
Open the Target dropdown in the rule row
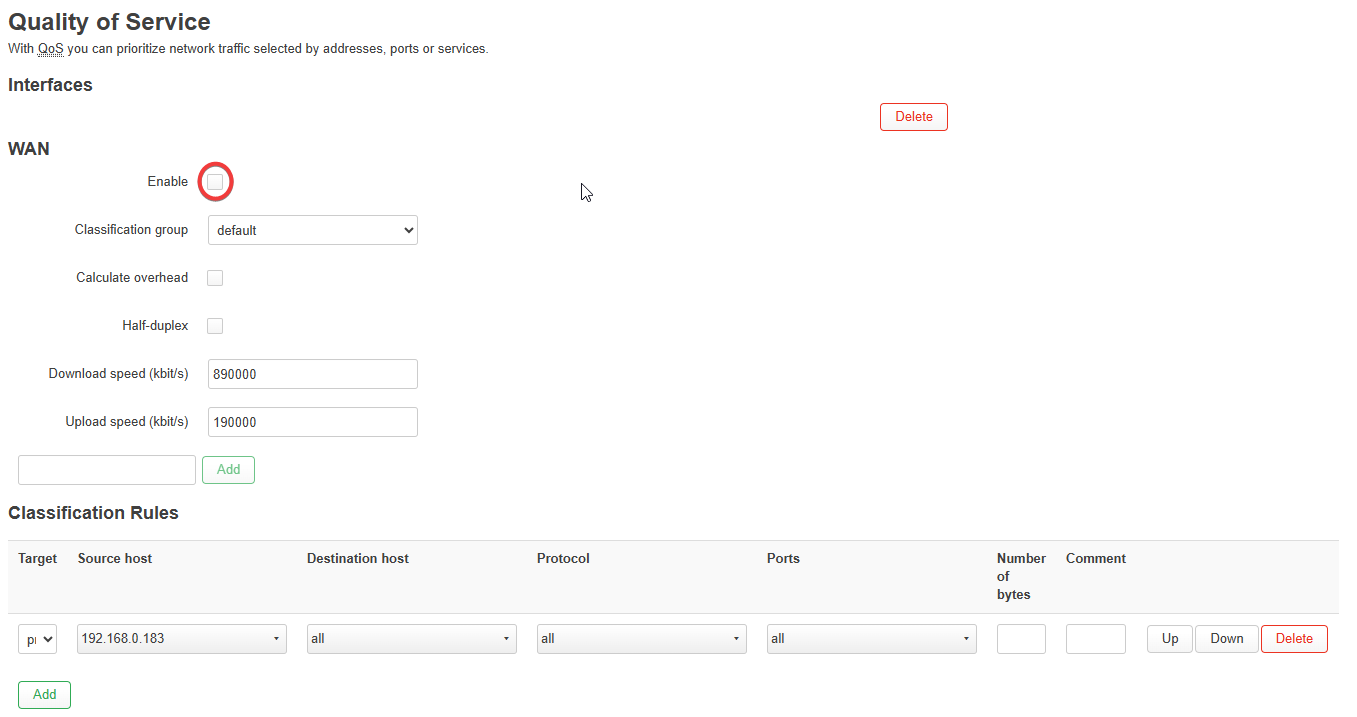click(37, 639)
